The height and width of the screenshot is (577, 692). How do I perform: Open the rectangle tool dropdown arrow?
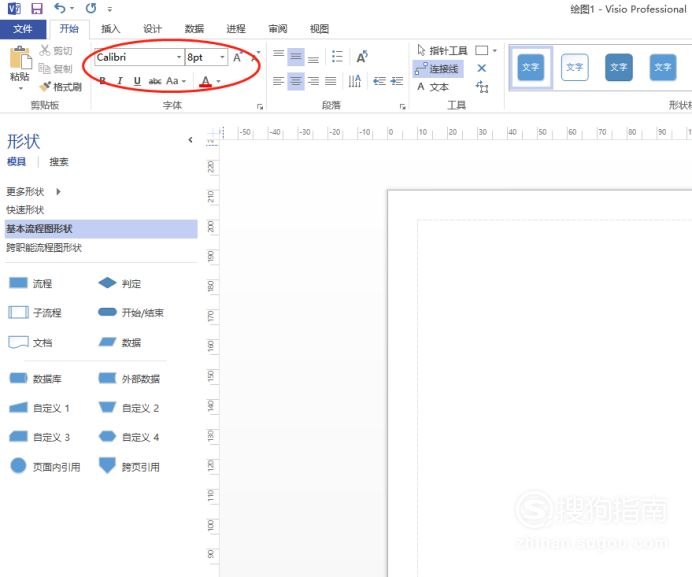pos(495,50)
